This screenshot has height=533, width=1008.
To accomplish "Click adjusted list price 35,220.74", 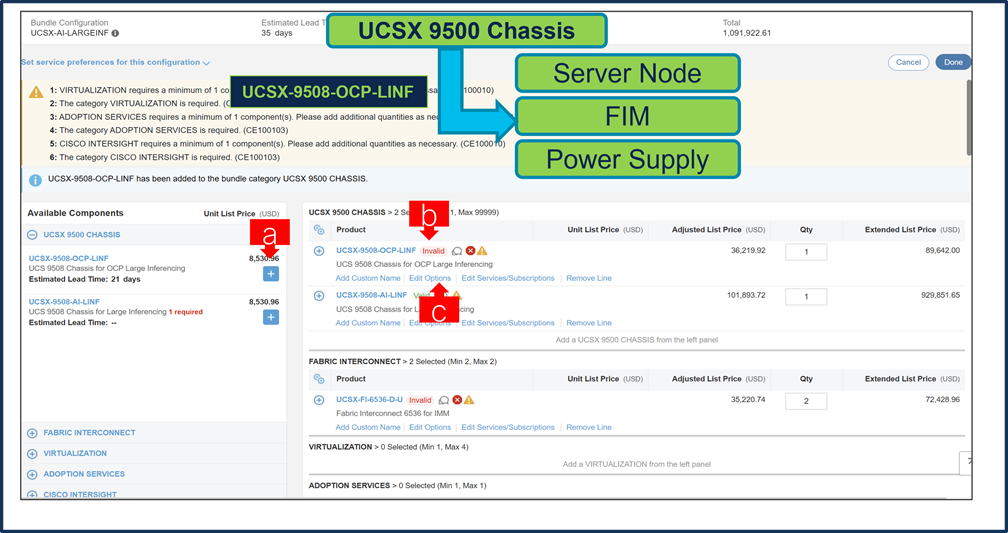I will tap(748, 399).
